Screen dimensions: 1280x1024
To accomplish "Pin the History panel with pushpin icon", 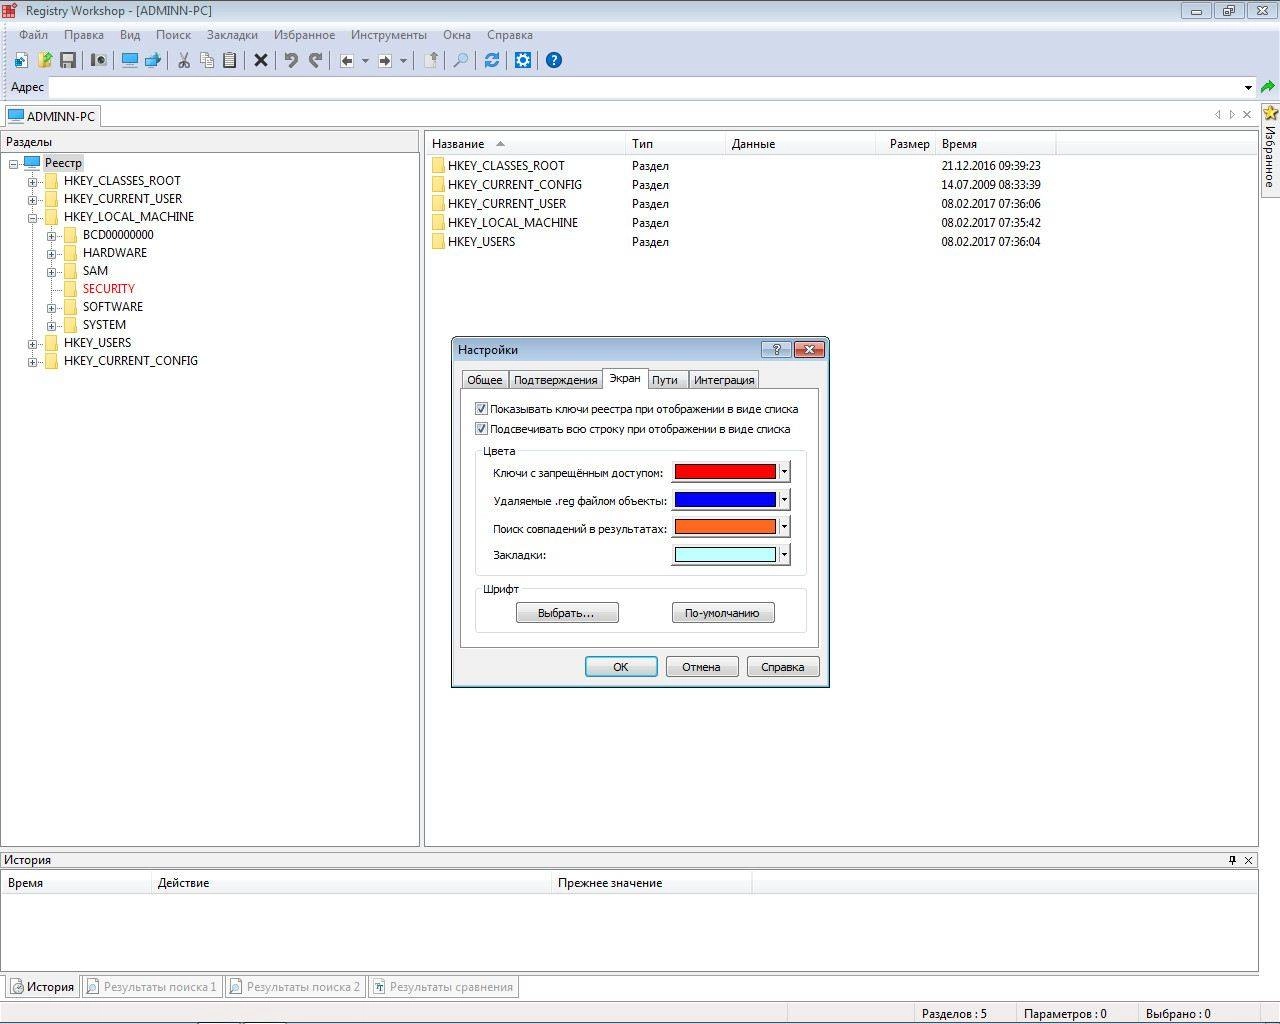I will (1232, 860).
